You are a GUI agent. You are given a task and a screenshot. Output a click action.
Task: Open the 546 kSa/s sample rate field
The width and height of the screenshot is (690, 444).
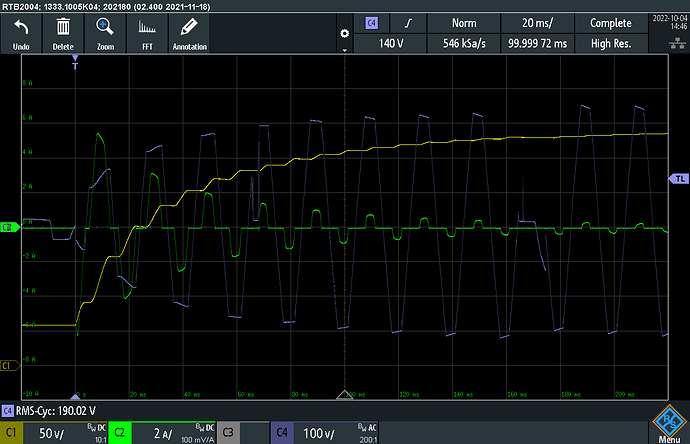[464, 44]
